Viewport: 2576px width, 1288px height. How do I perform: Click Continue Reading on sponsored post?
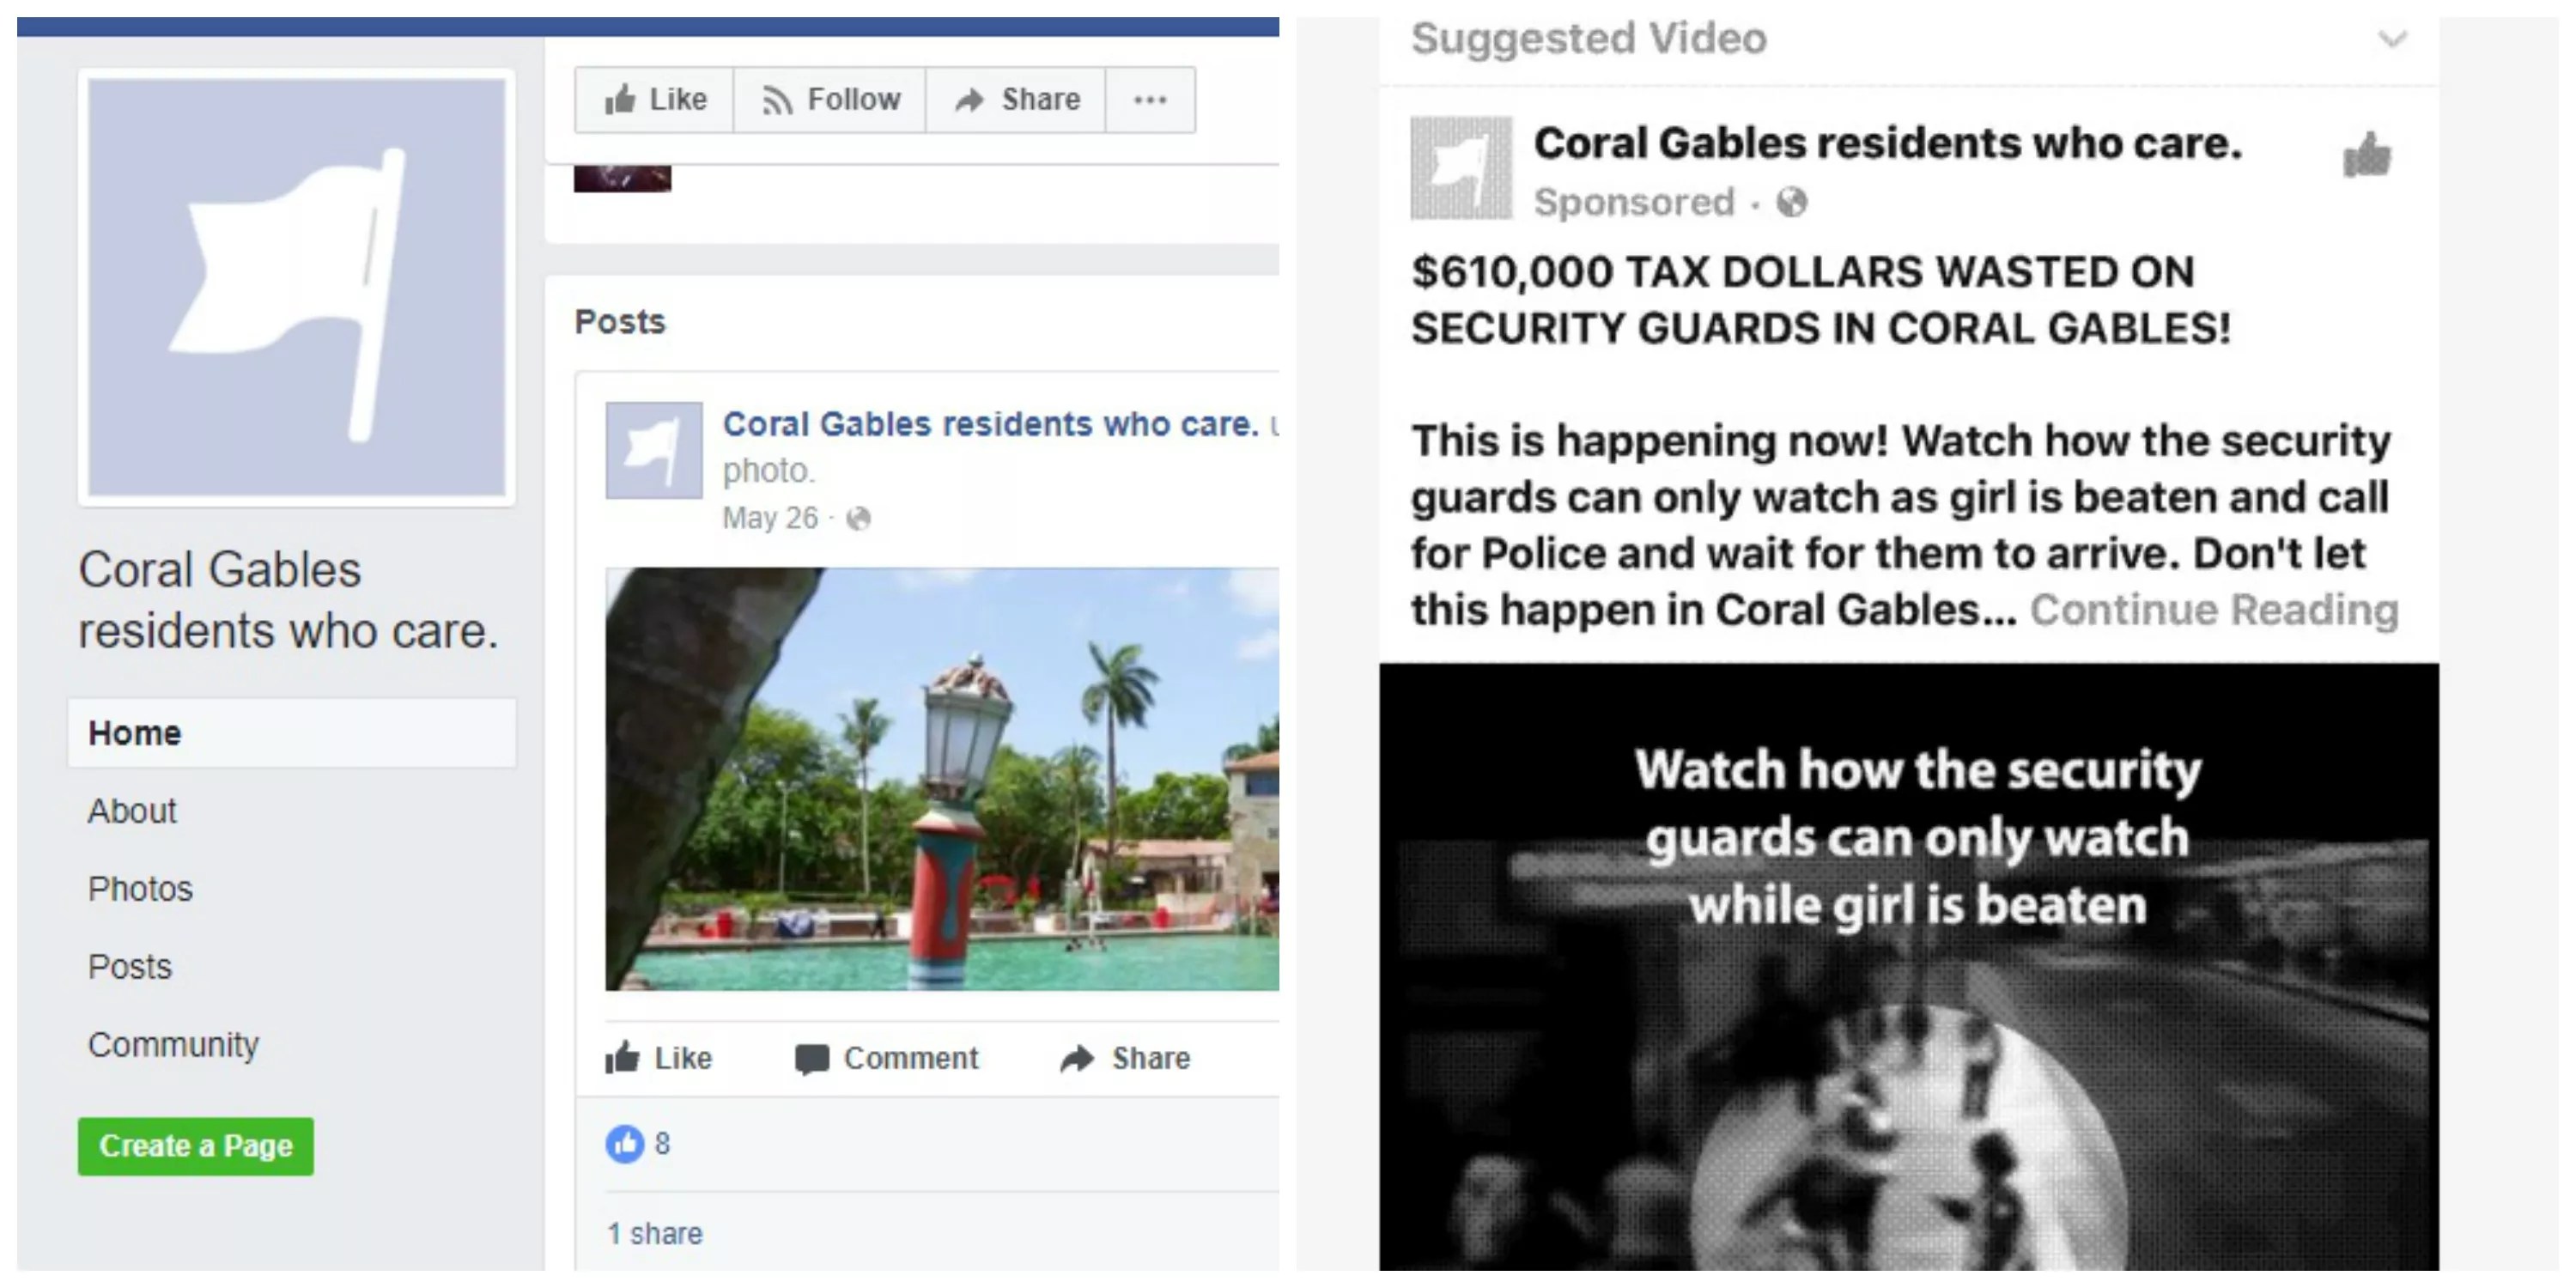[2214, 610]
